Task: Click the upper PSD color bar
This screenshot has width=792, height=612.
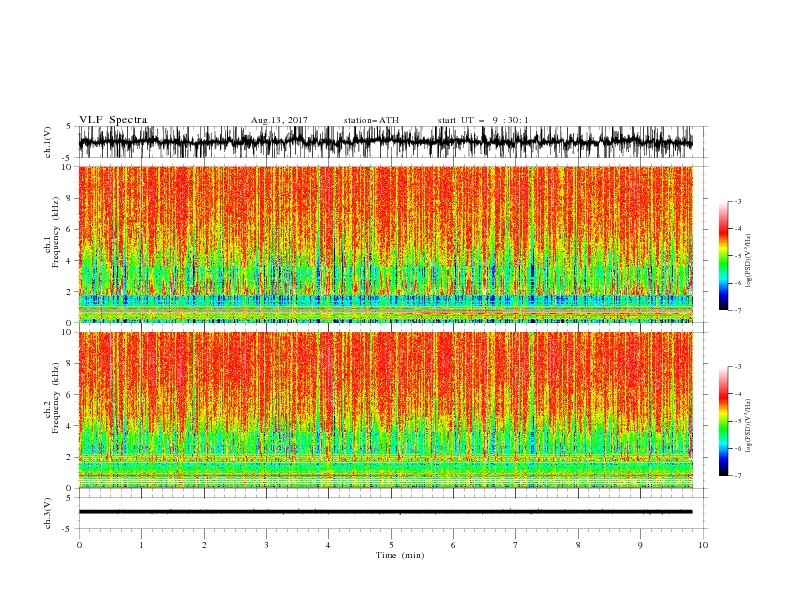Action: pos(724,256)
